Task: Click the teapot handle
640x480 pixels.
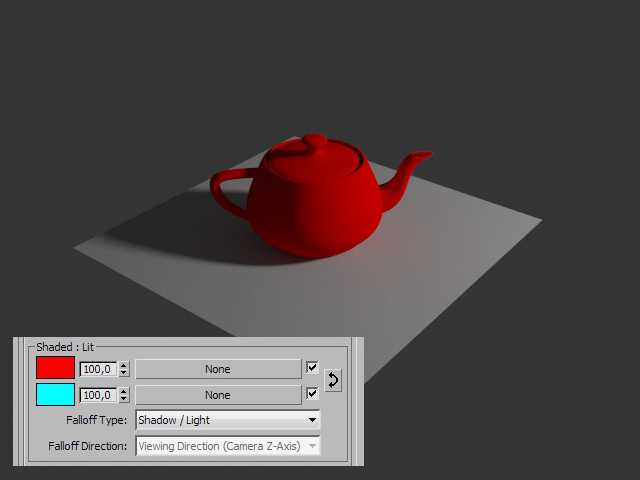Action: [225, 193]
